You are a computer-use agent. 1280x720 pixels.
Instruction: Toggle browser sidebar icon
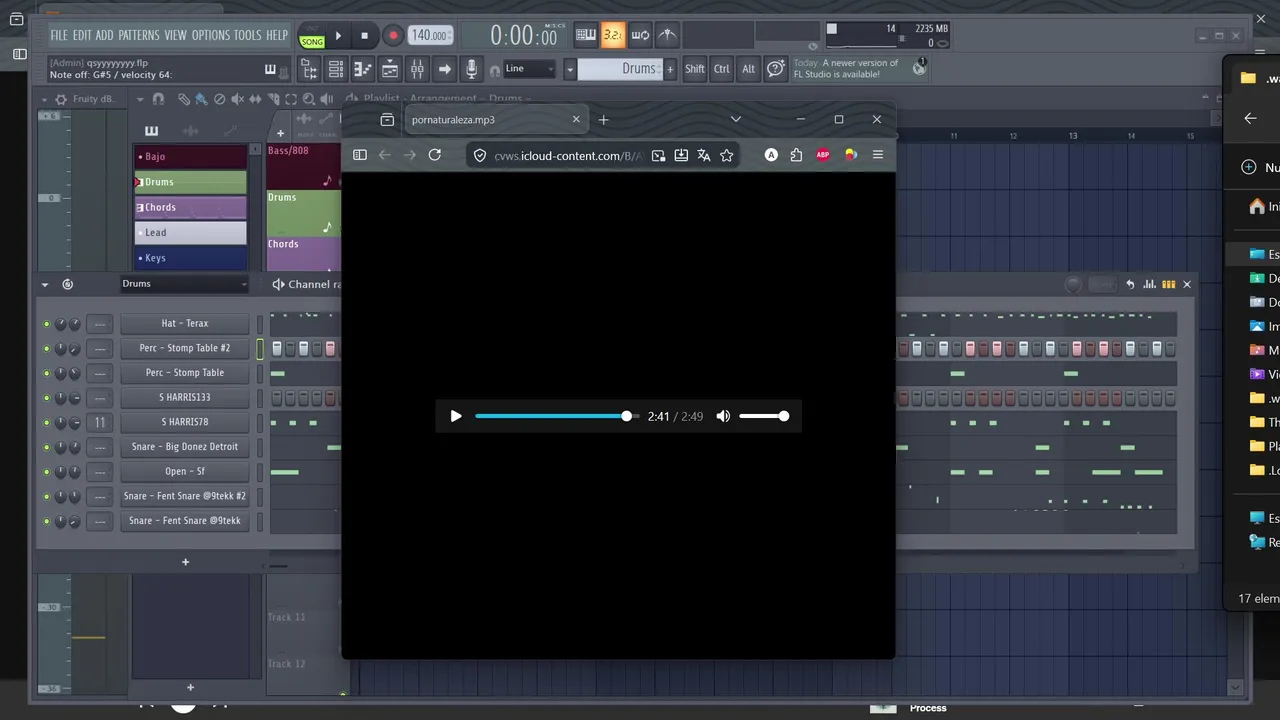click(360, 155)
